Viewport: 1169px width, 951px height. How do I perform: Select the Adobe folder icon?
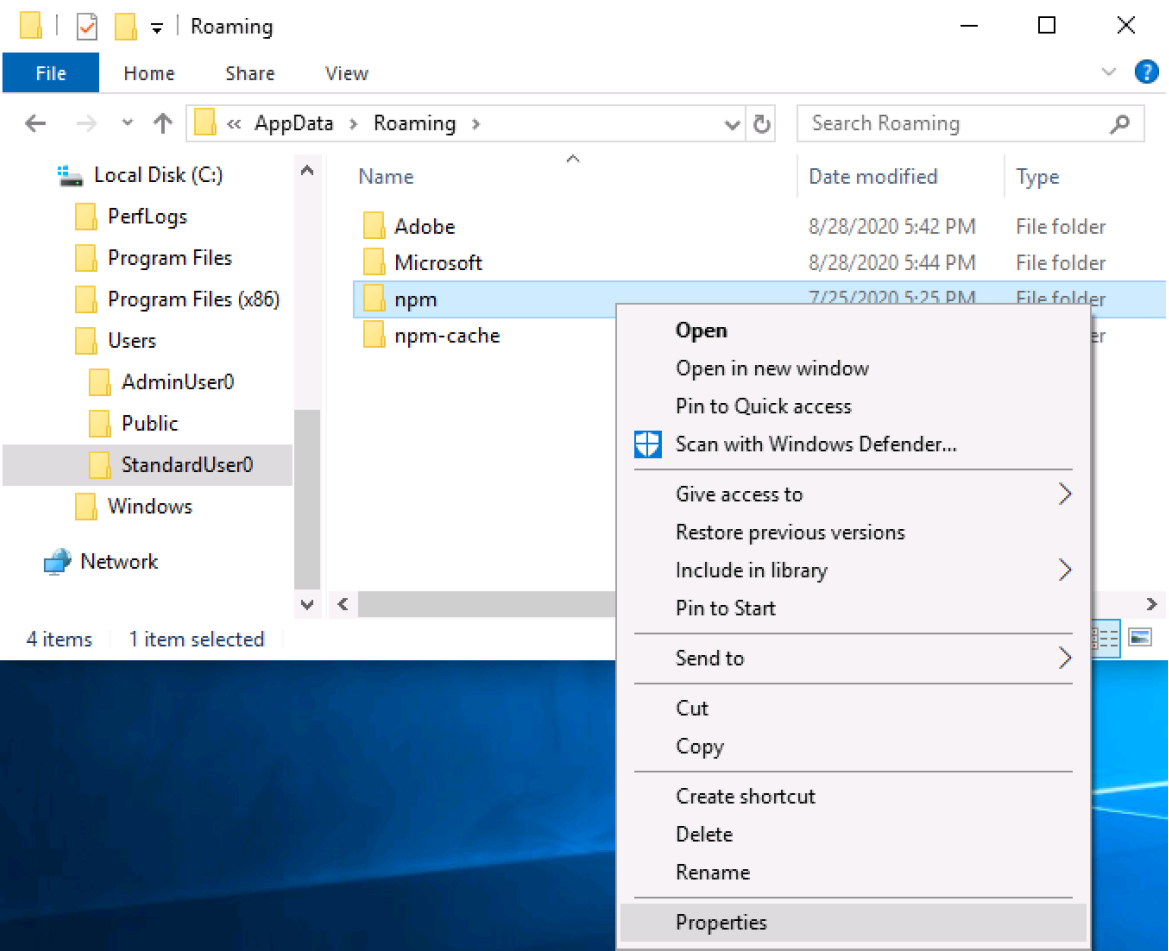374,227
